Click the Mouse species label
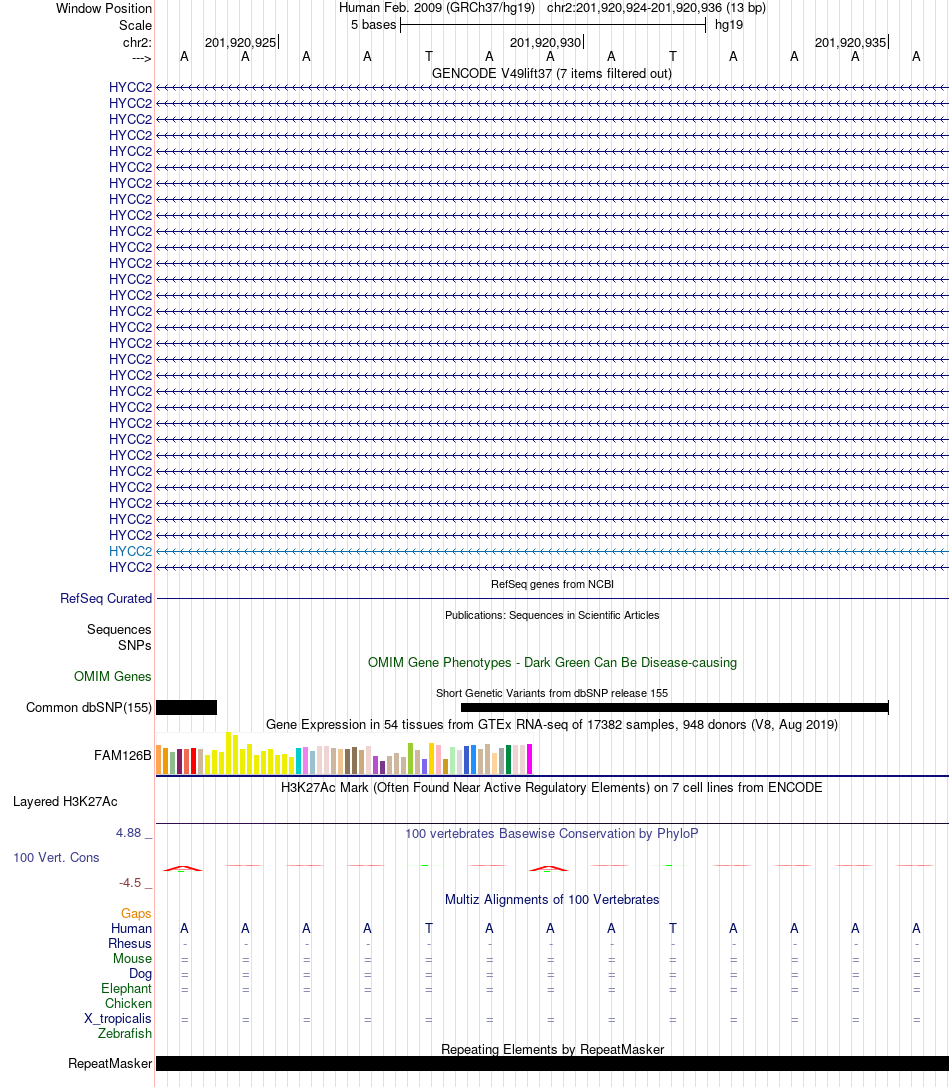Screen dimensions: 950x1087 click(132, 959)
